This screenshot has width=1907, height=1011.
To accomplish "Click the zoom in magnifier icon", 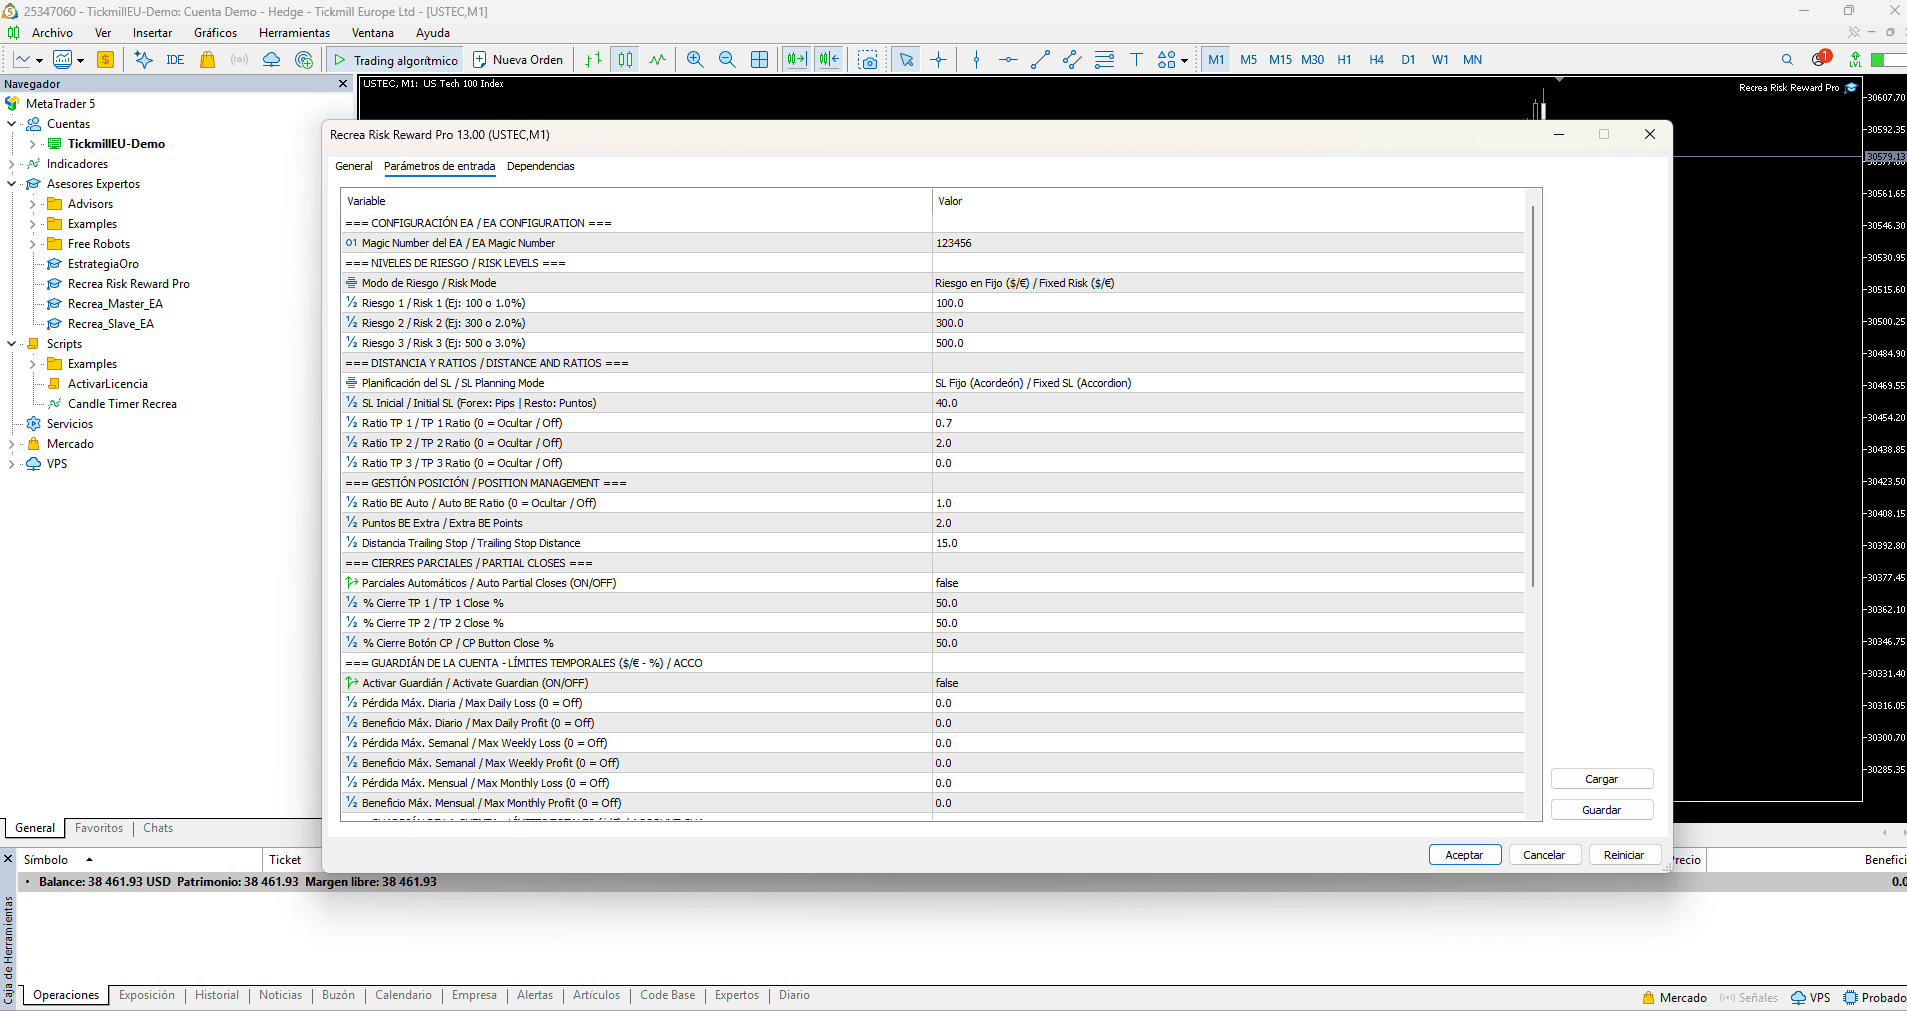I will [x=695, y=60].
